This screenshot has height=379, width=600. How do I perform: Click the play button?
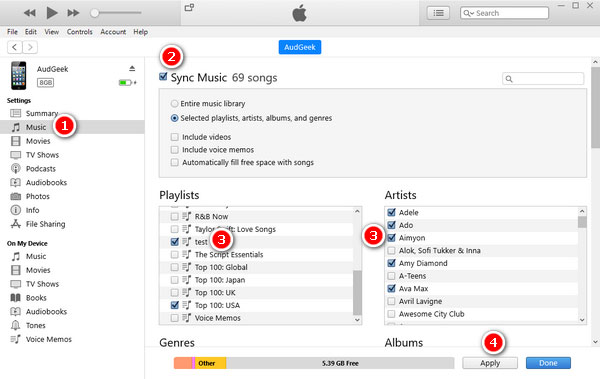click(52, 13)
